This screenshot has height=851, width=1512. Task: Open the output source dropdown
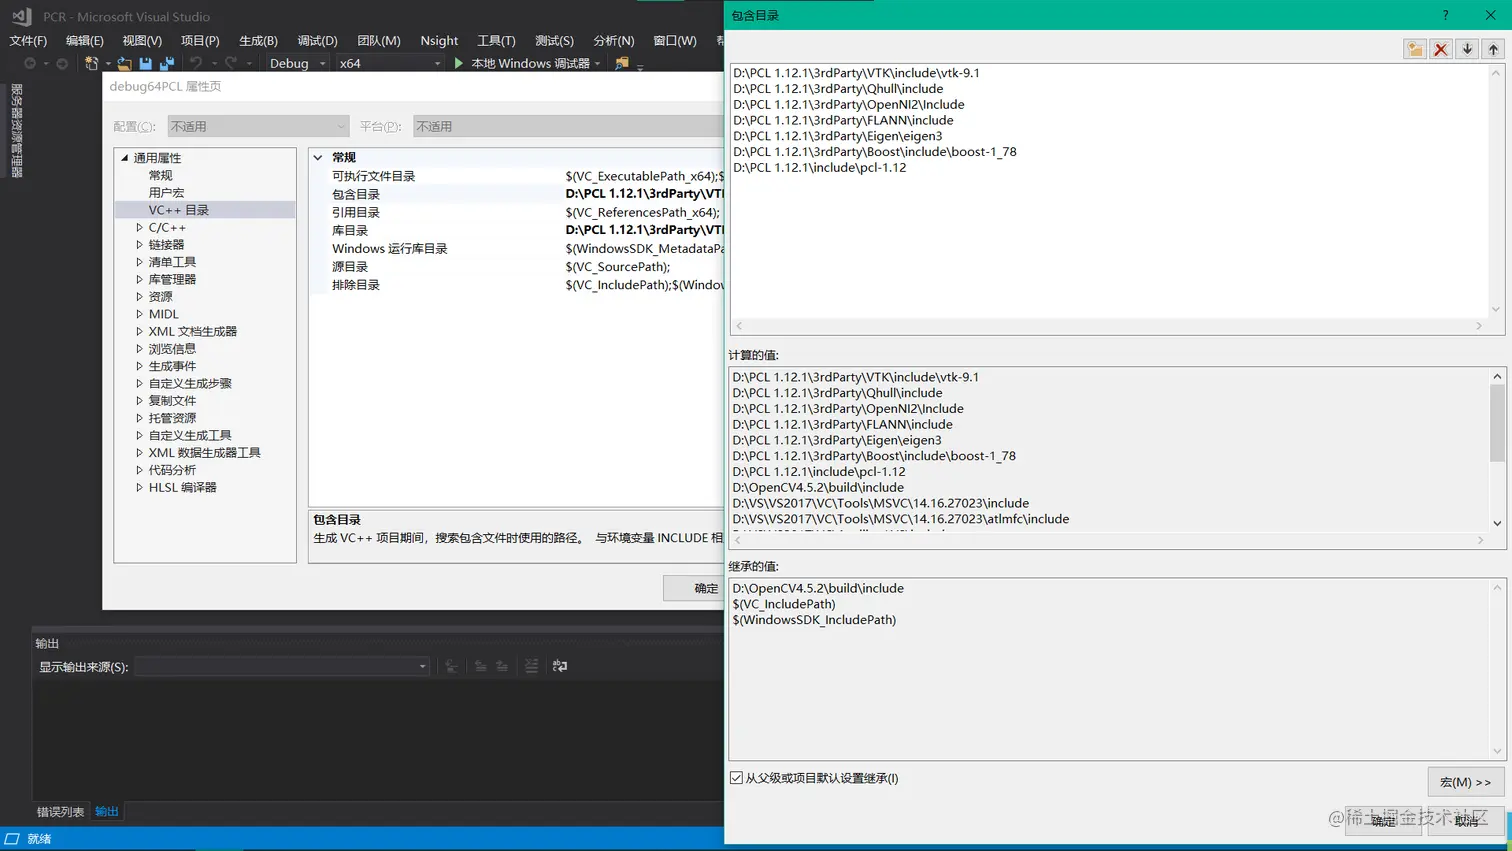point(282,666)
